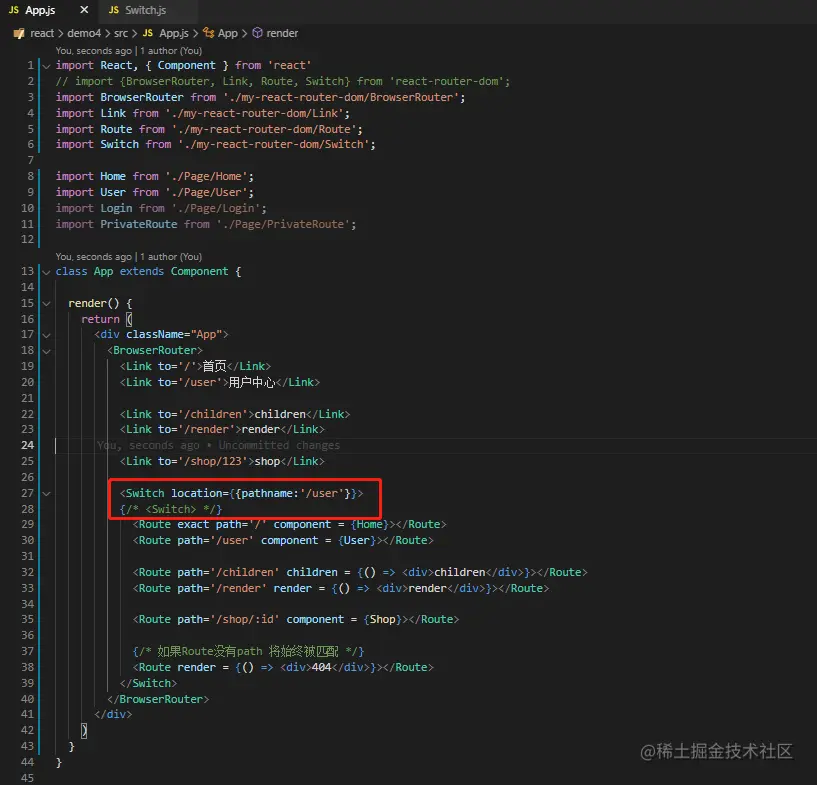
Task: Click './my-react-router-dom/Link' import path
Action: pyautogui.click(x=254, y=113)
